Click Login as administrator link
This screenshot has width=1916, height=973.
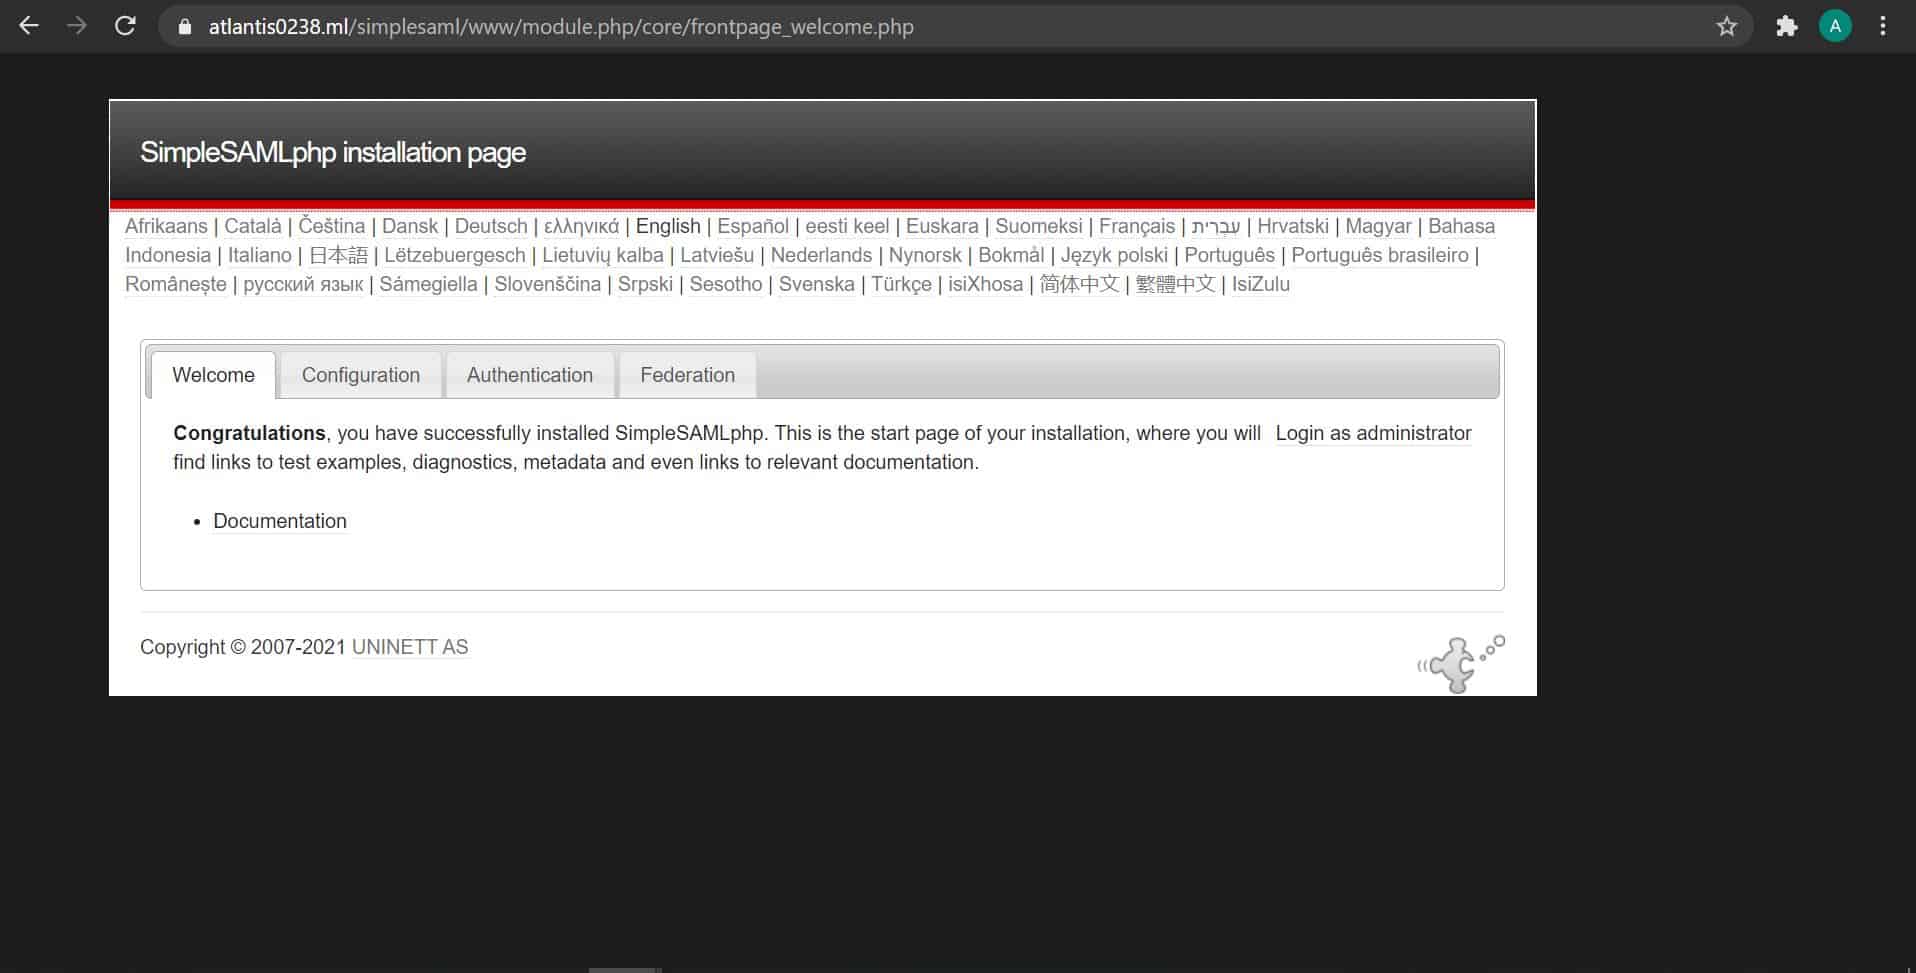(1373, 433)
